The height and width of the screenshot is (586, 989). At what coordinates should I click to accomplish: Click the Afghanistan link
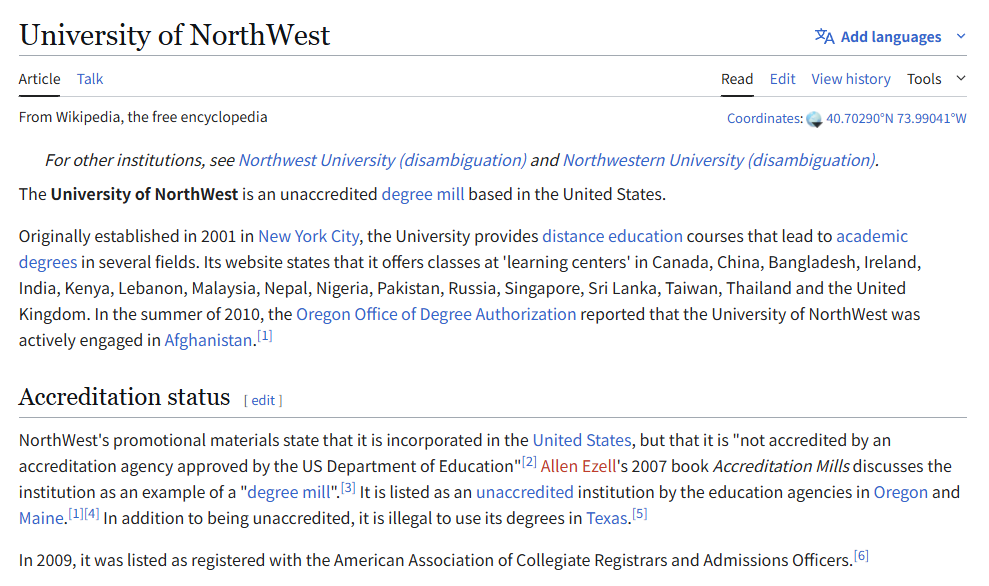pyautogui.click(x=208, y=340)
